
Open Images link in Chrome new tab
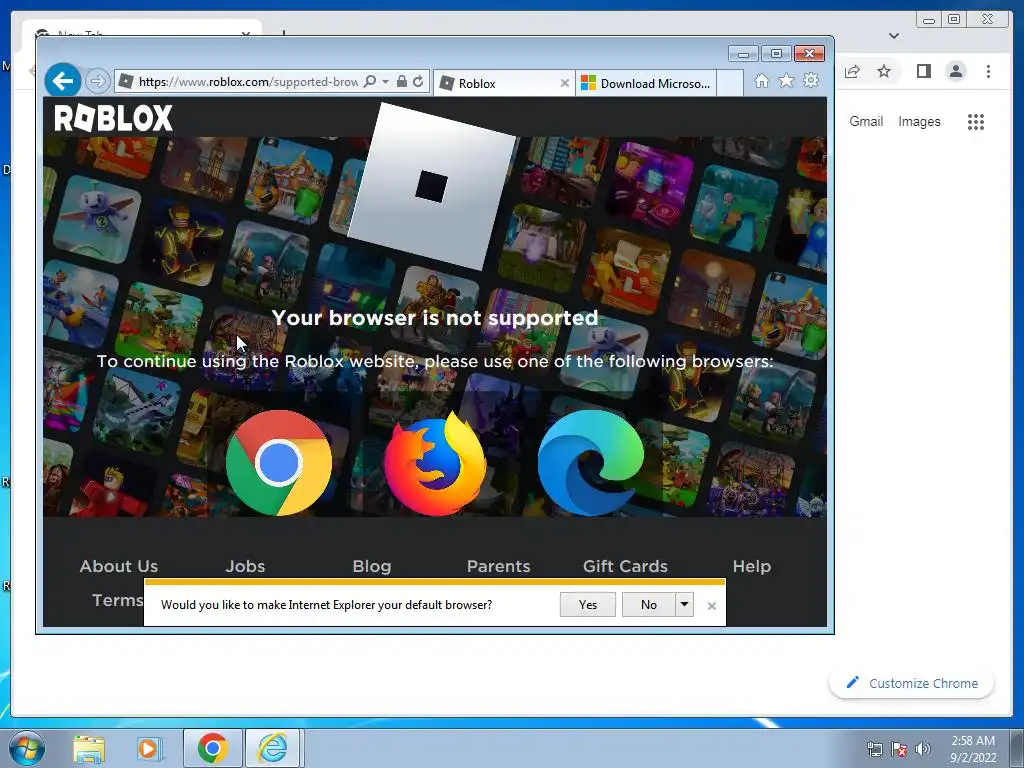coord(919,121)
